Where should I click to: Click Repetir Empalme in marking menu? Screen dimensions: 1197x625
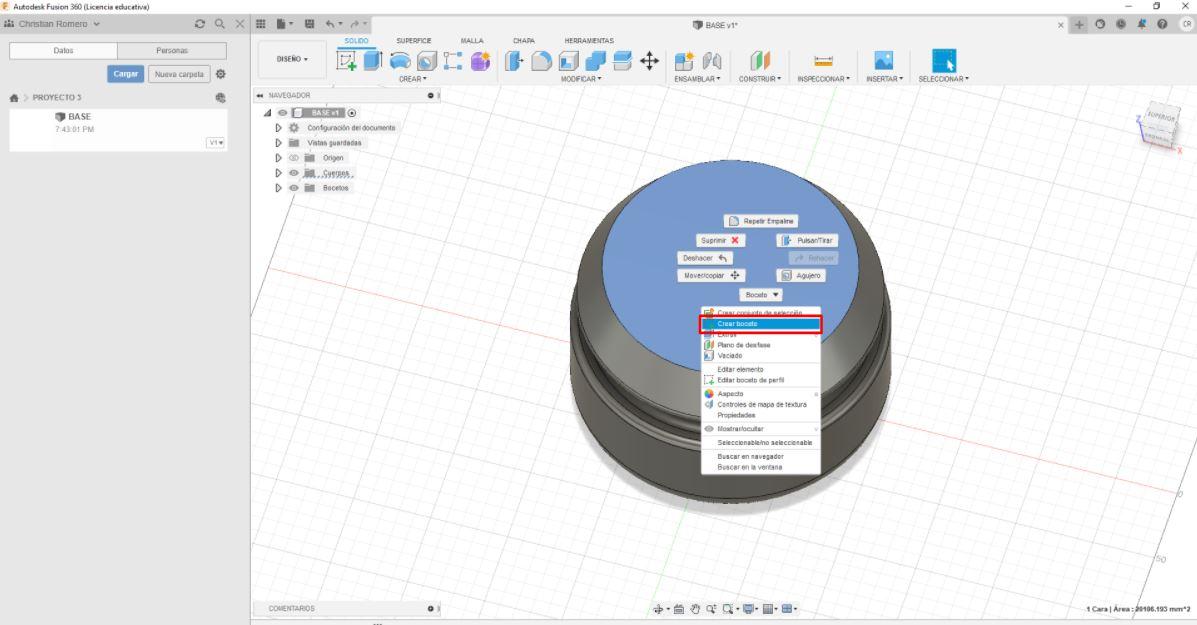(761, 221)
